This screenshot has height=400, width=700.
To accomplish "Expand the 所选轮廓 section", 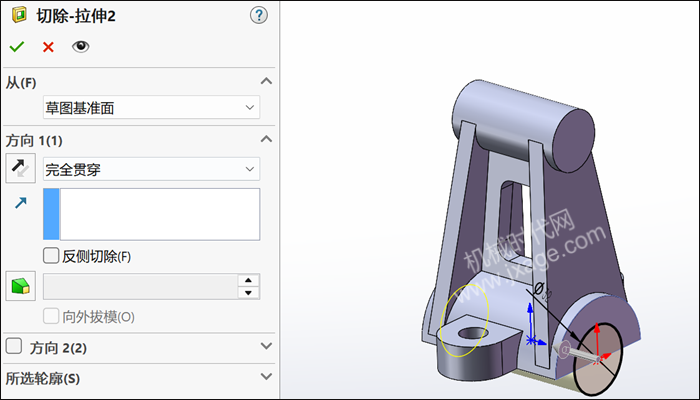I will [265, 377].
